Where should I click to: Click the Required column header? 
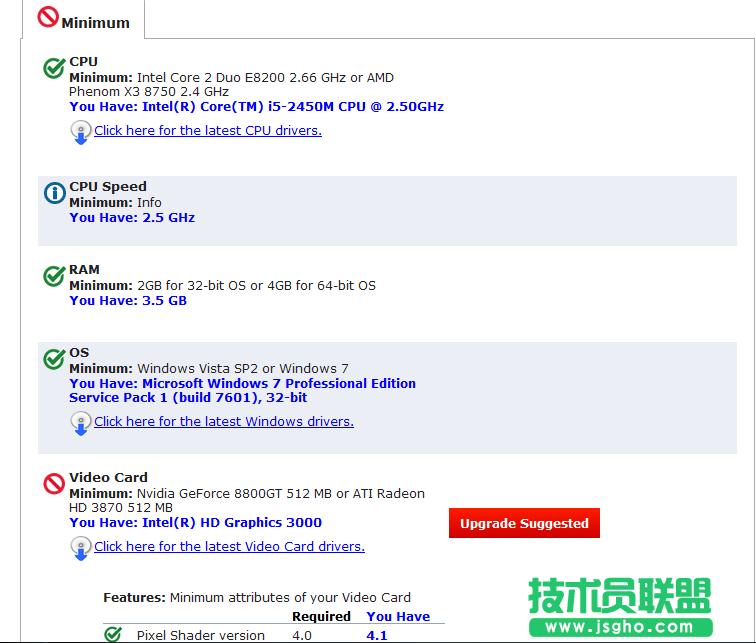(321, 616)
